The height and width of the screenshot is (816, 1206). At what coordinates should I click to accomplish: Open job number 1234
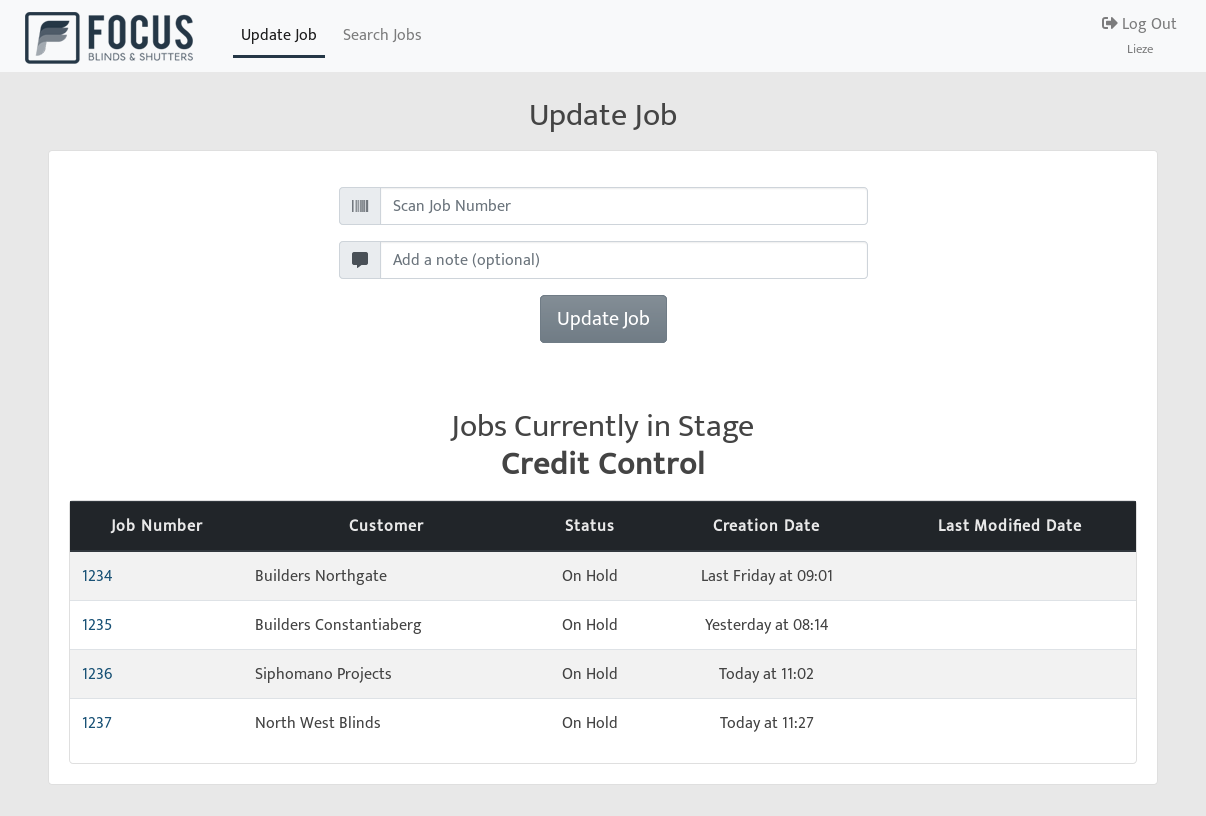[97, 576]
